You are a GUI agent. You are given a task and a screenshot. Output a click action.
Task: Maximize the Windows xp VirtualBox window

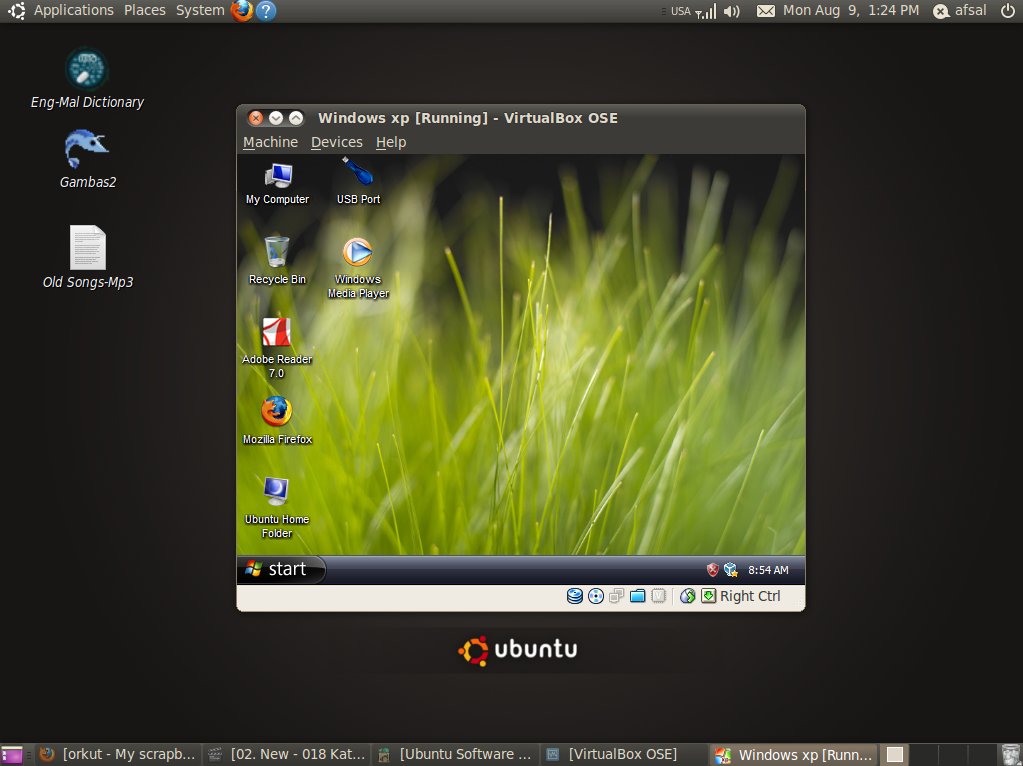(296, 118)
